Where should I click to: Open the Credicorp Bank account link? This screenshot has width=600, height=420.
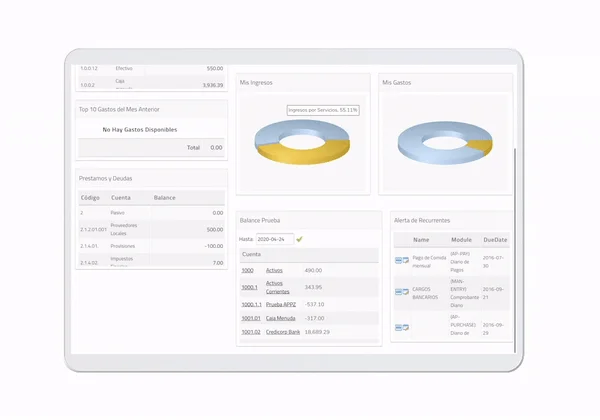(x=283, y=332)
